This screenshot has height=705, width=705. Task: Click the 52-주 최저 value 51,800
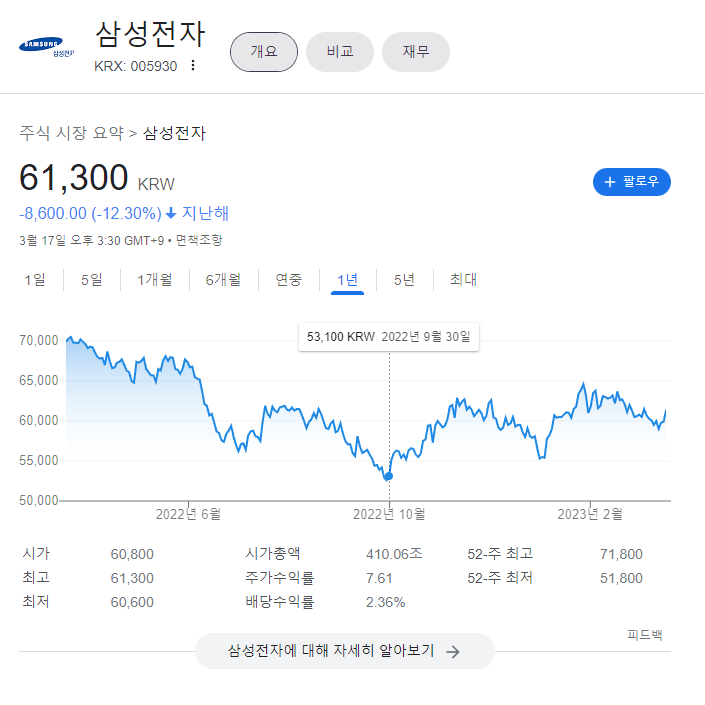621,578
